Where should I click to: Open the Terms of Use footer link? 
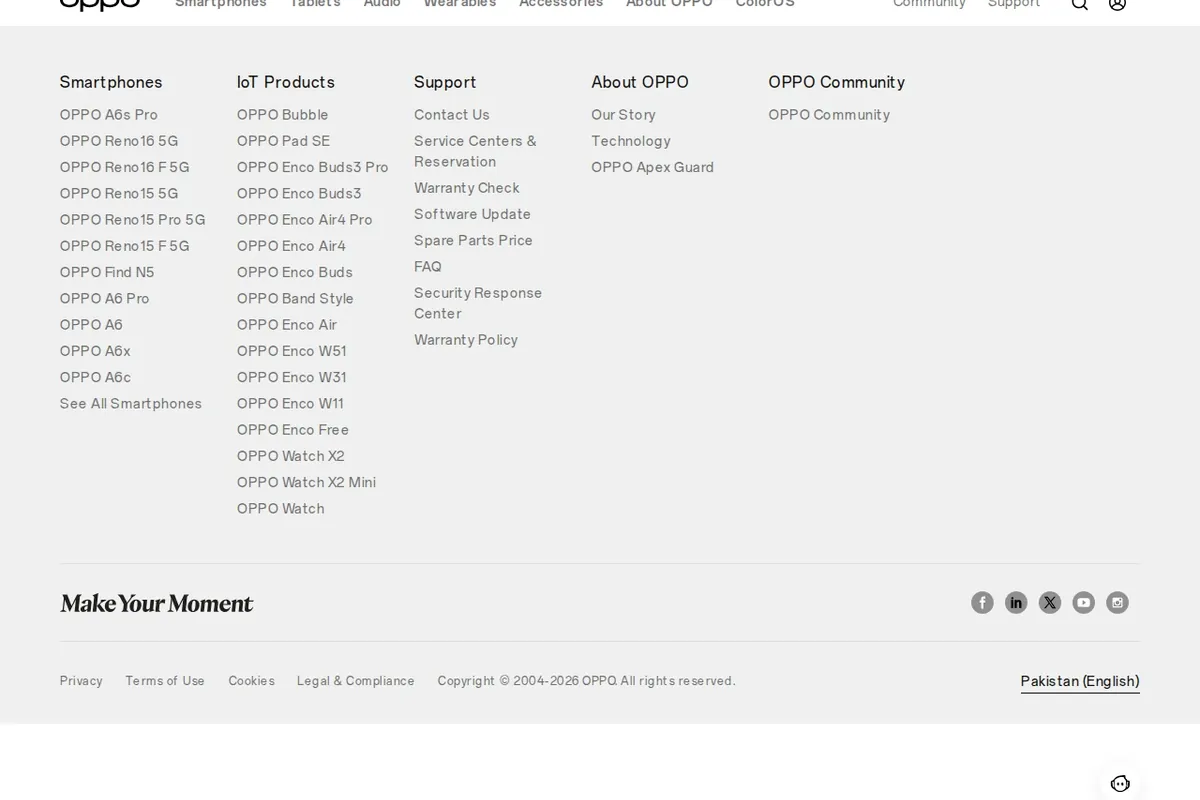165,681
